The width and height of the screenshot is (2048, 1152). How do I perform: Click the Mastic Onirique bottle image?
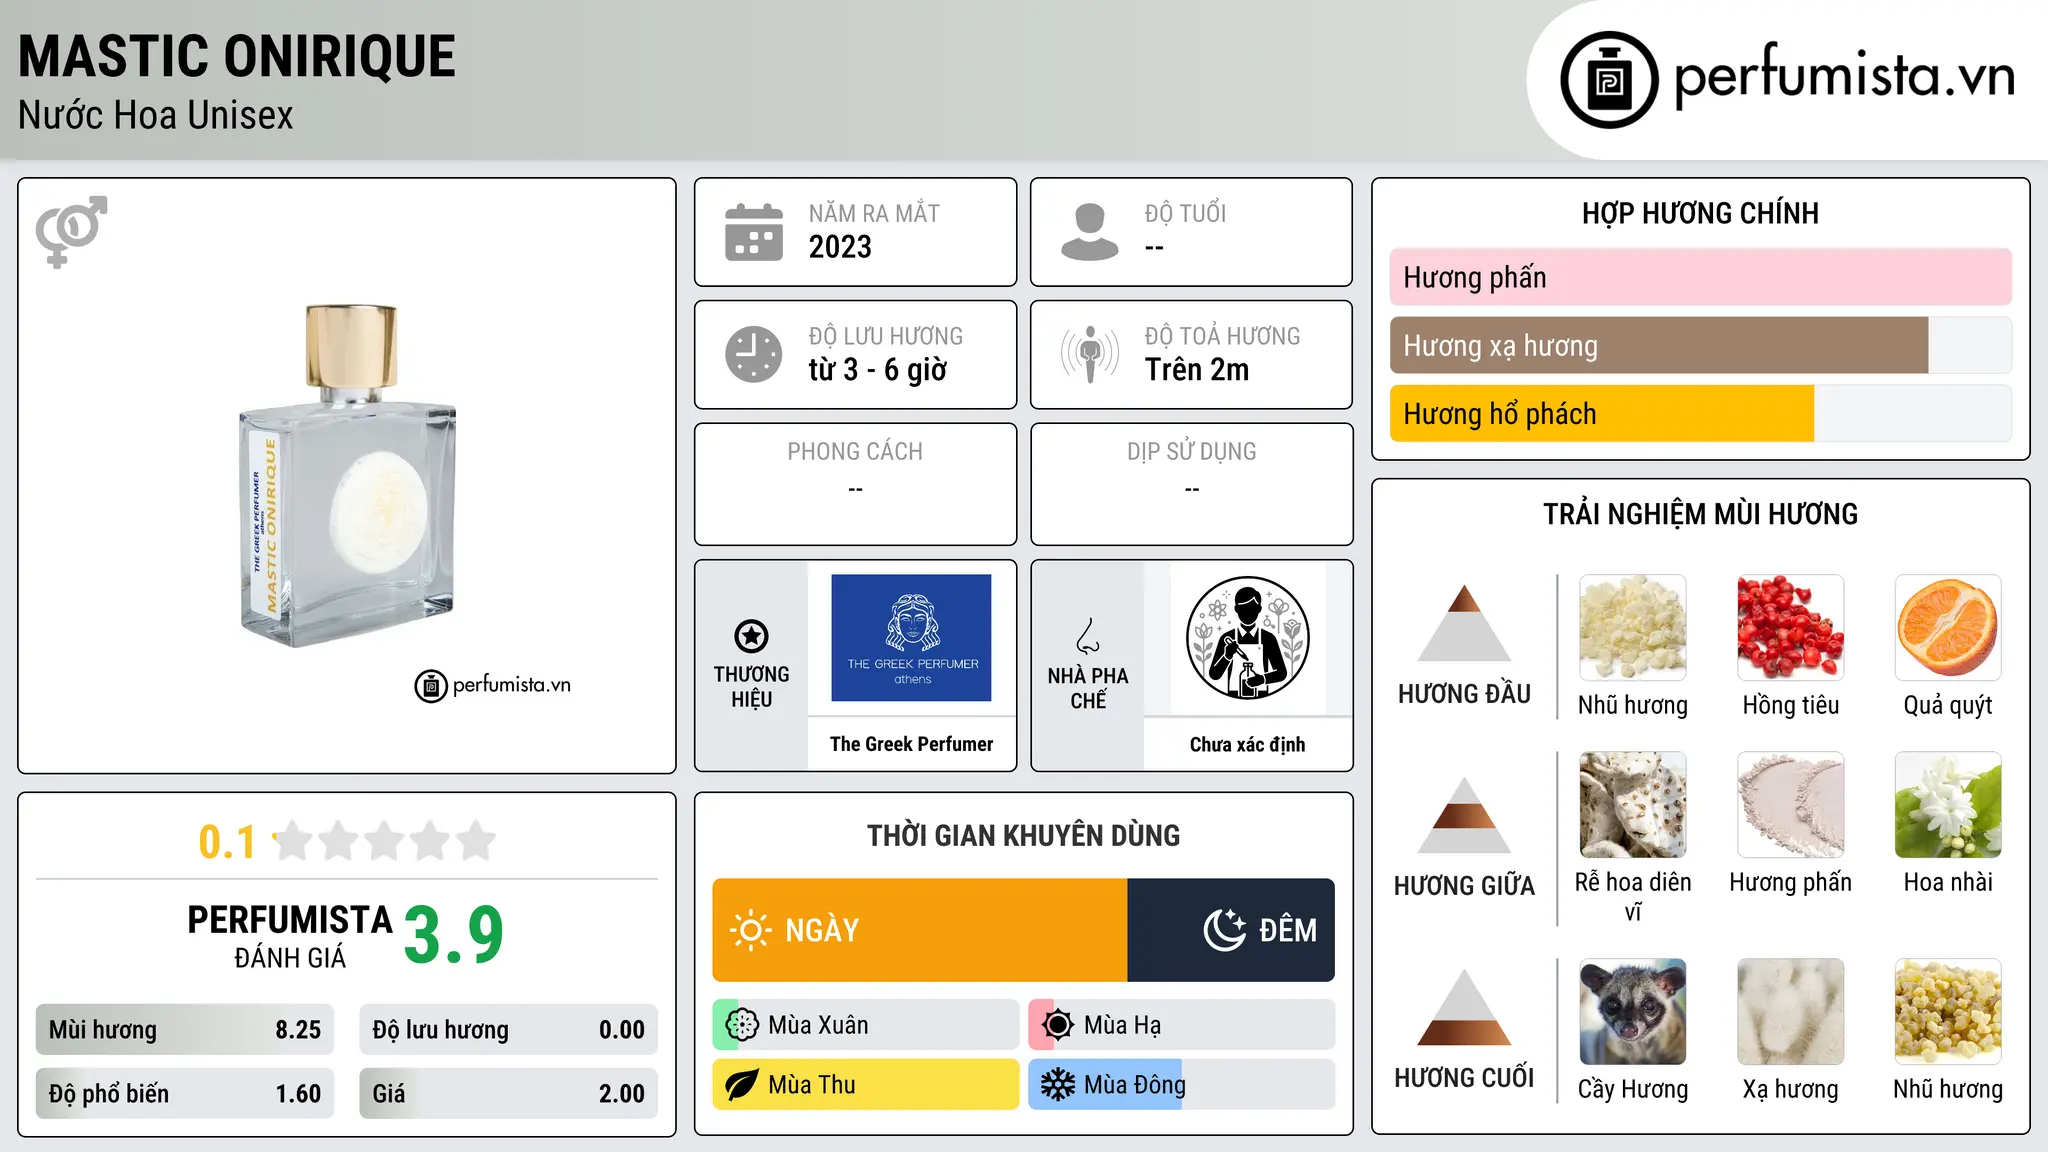[348, 477]
